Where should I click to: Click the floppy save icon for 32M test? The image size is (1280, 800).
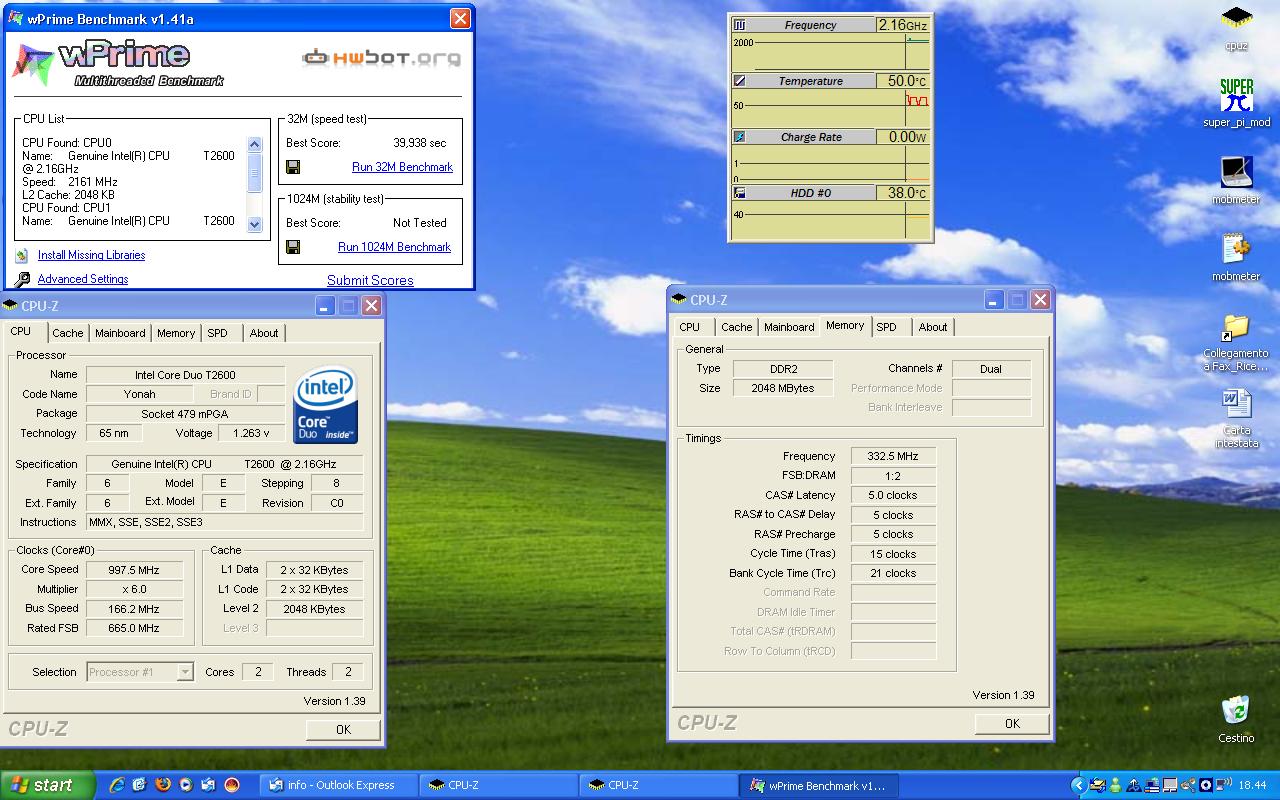coord(293,167)
